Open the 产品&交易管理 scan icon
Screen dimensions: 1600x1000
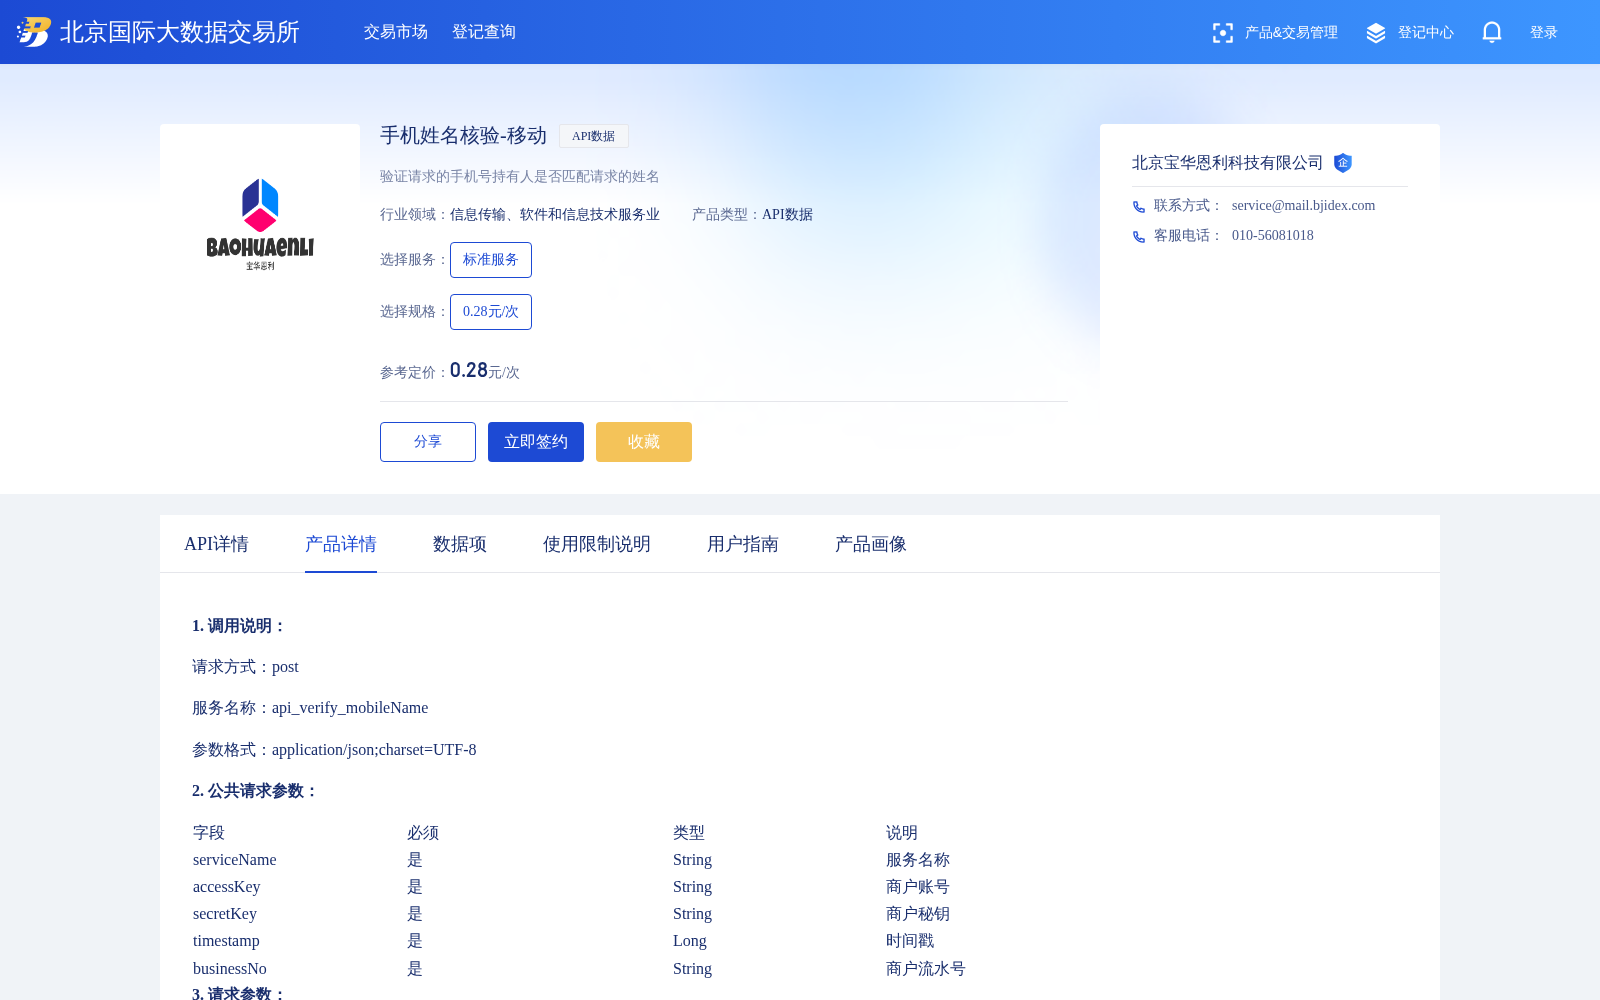(x=1222, y=33)
